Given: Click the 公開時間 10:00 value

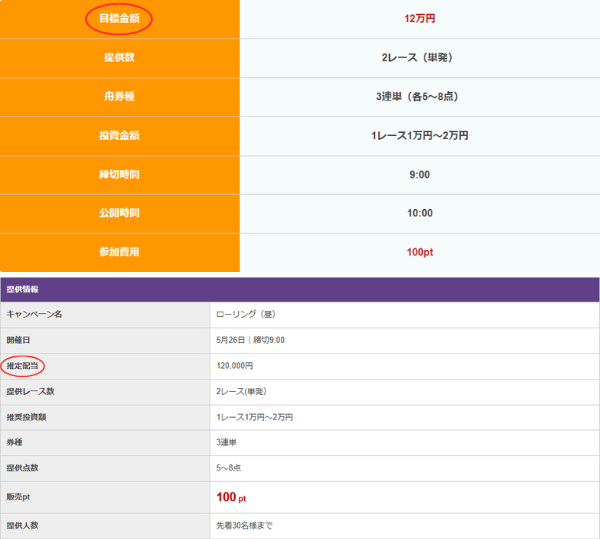Looking at the screenshot, I should (419, 213).
